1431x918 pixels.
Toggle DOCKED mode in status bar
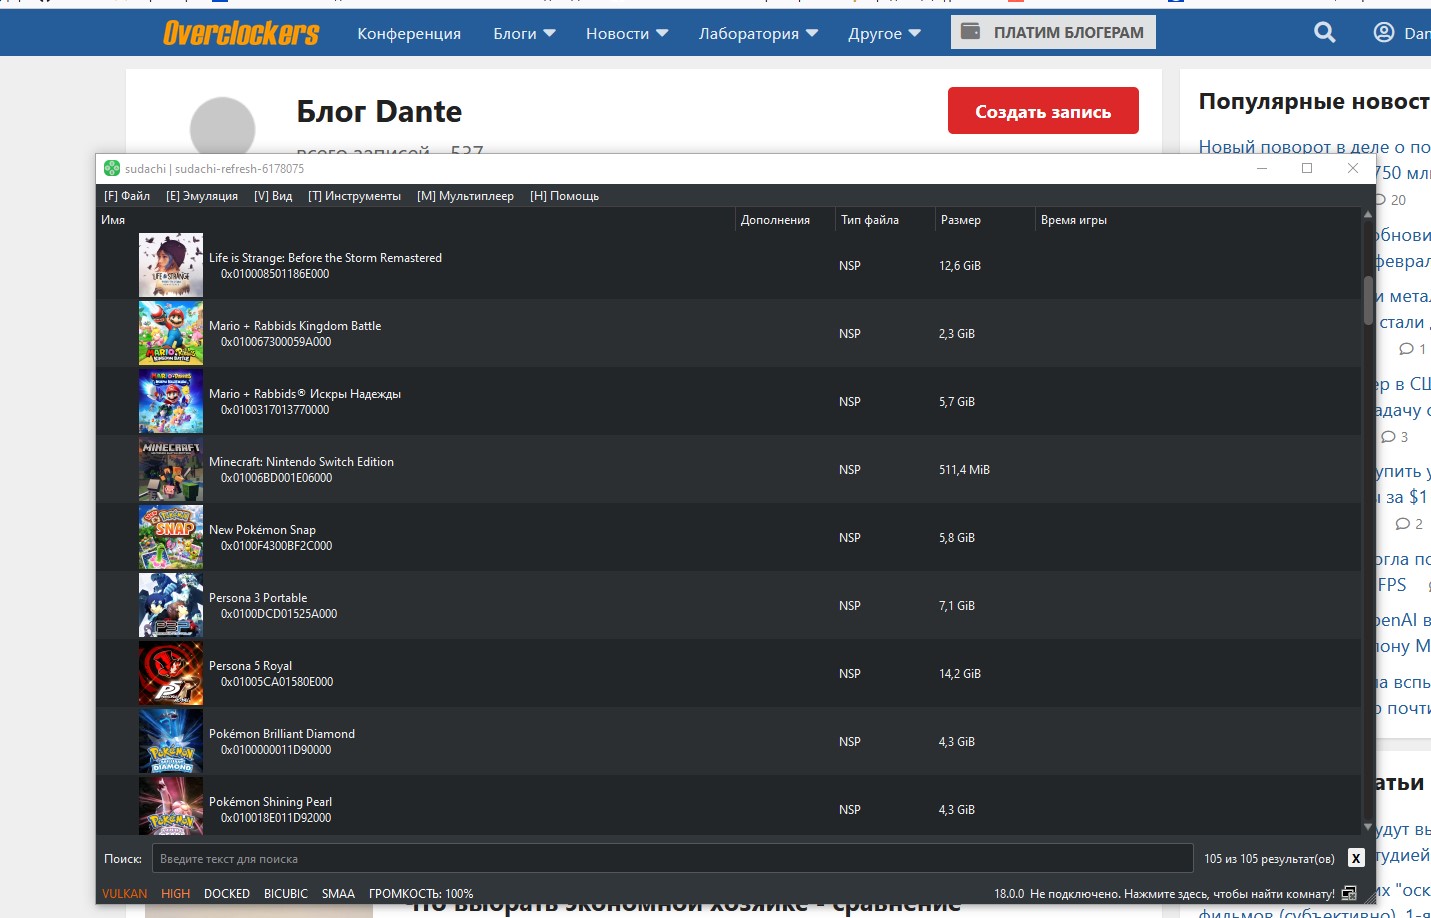click(227, 893)
